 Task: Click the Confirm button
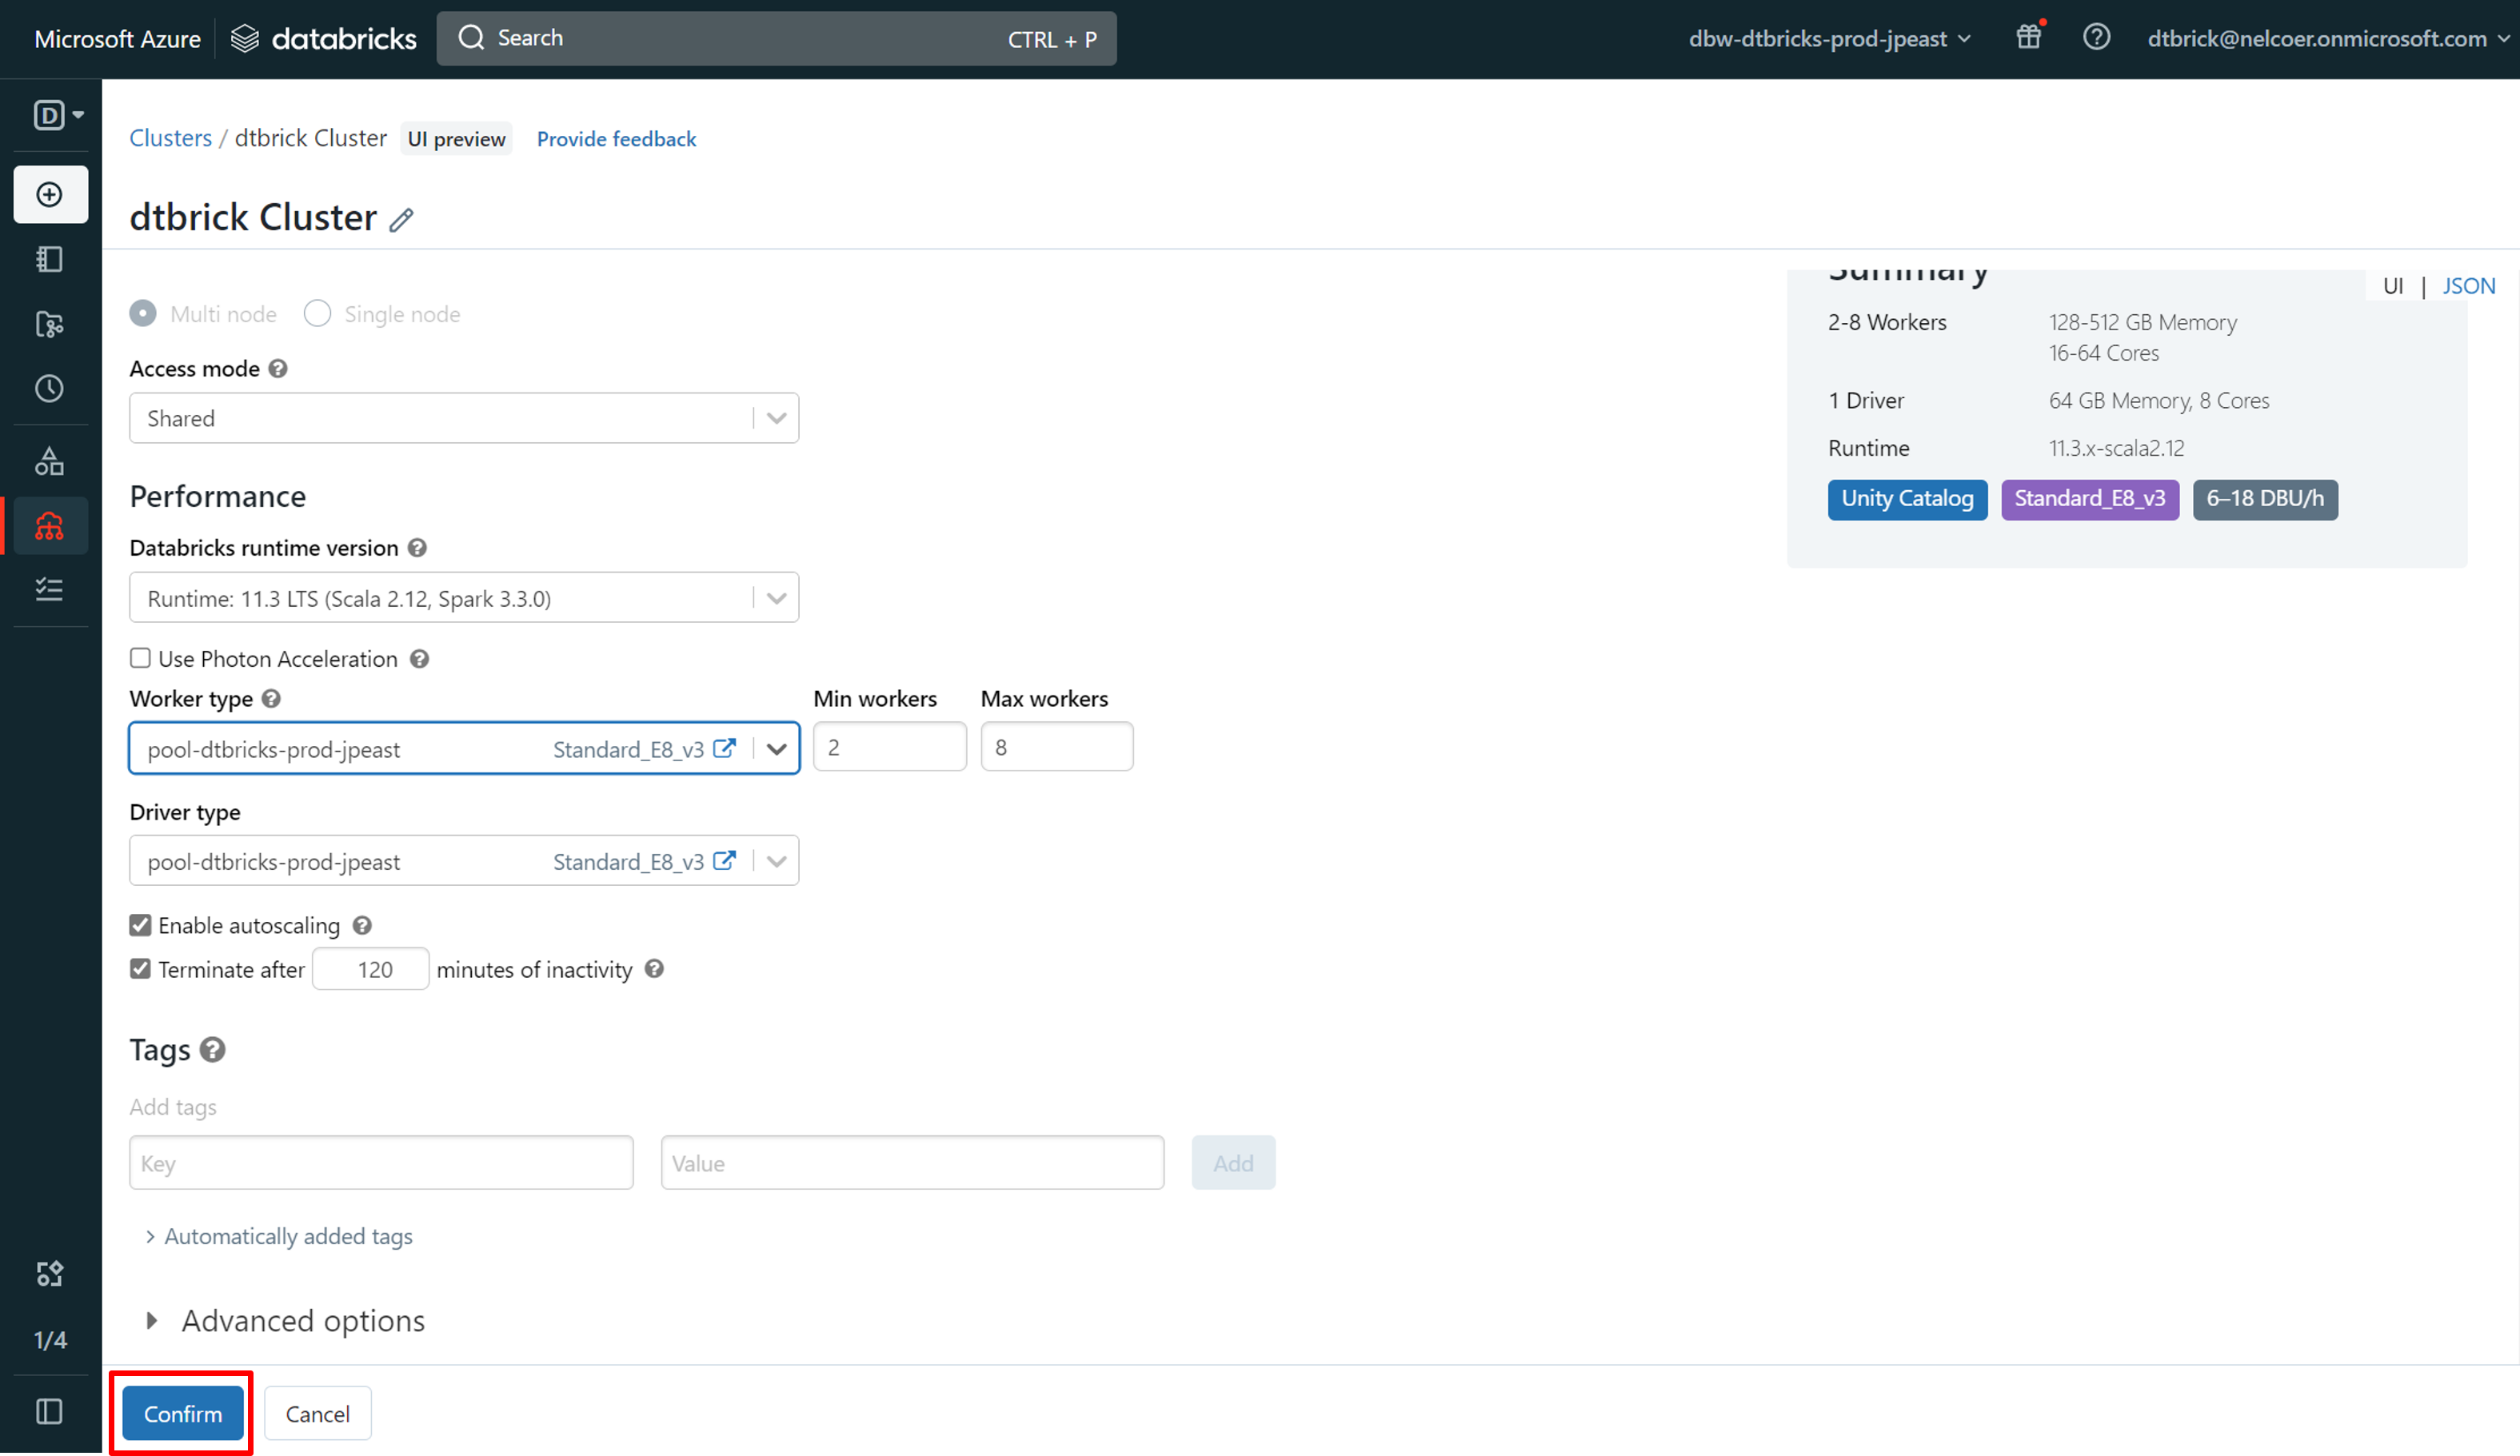click(x=183, y=1413)
